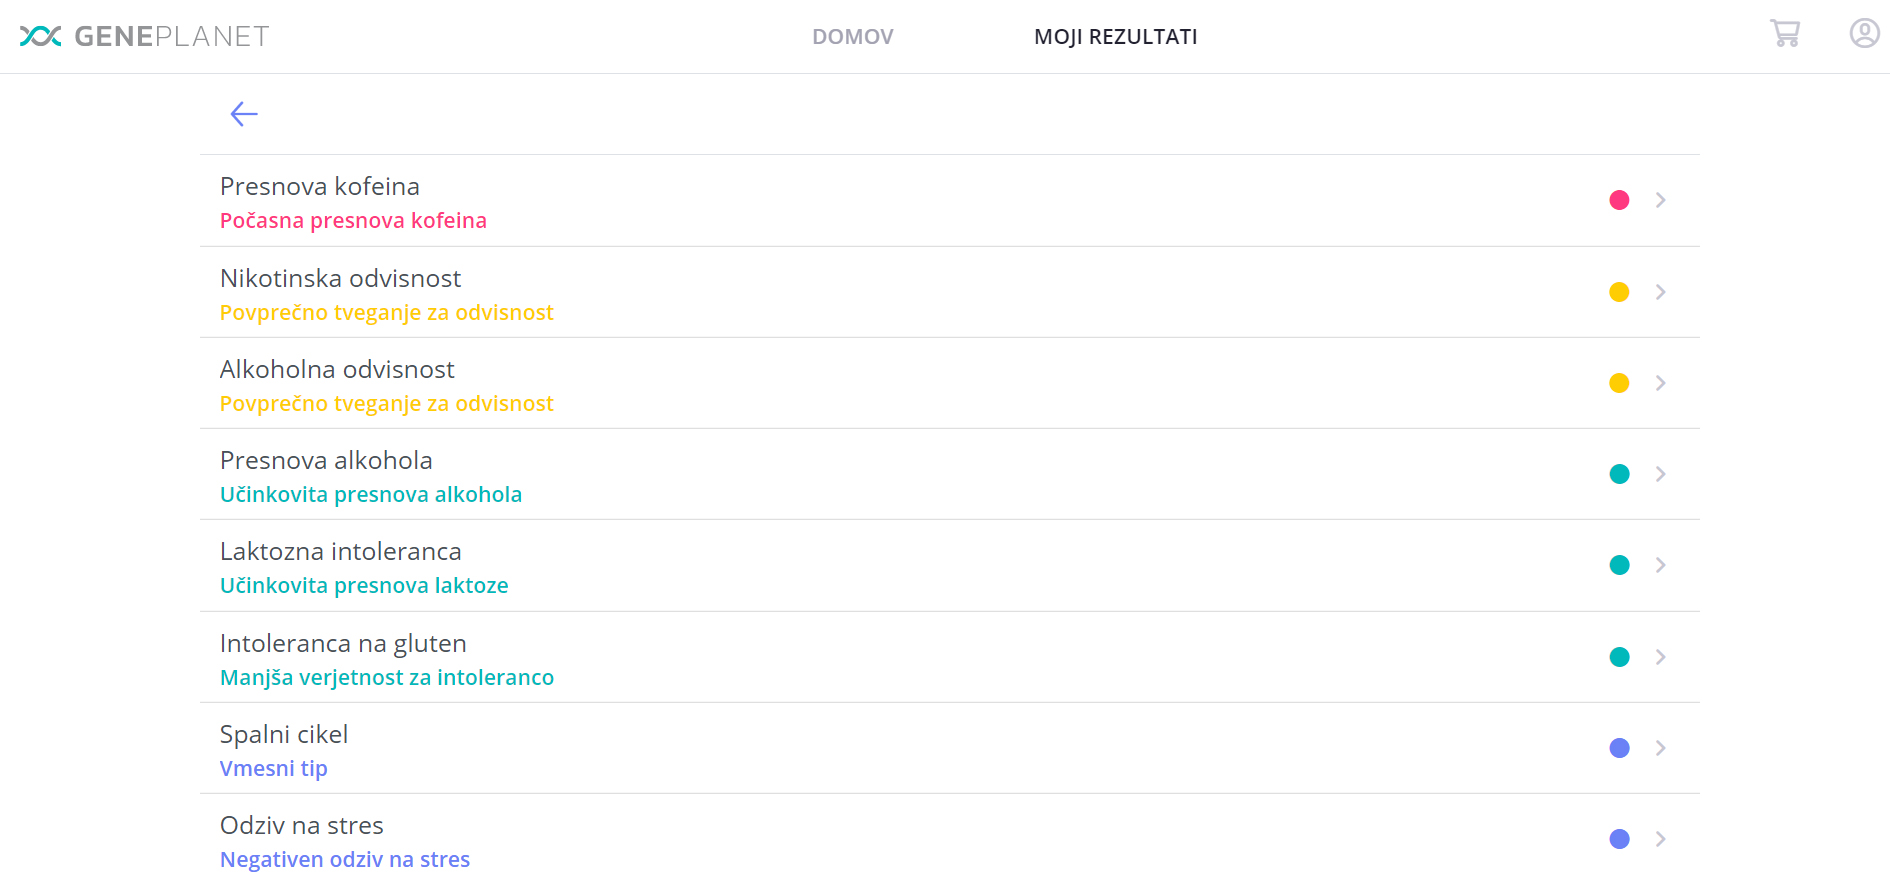1890x879 pixels.
Task: Open Učinkovita presnova laktoze result
Action: 364,586
